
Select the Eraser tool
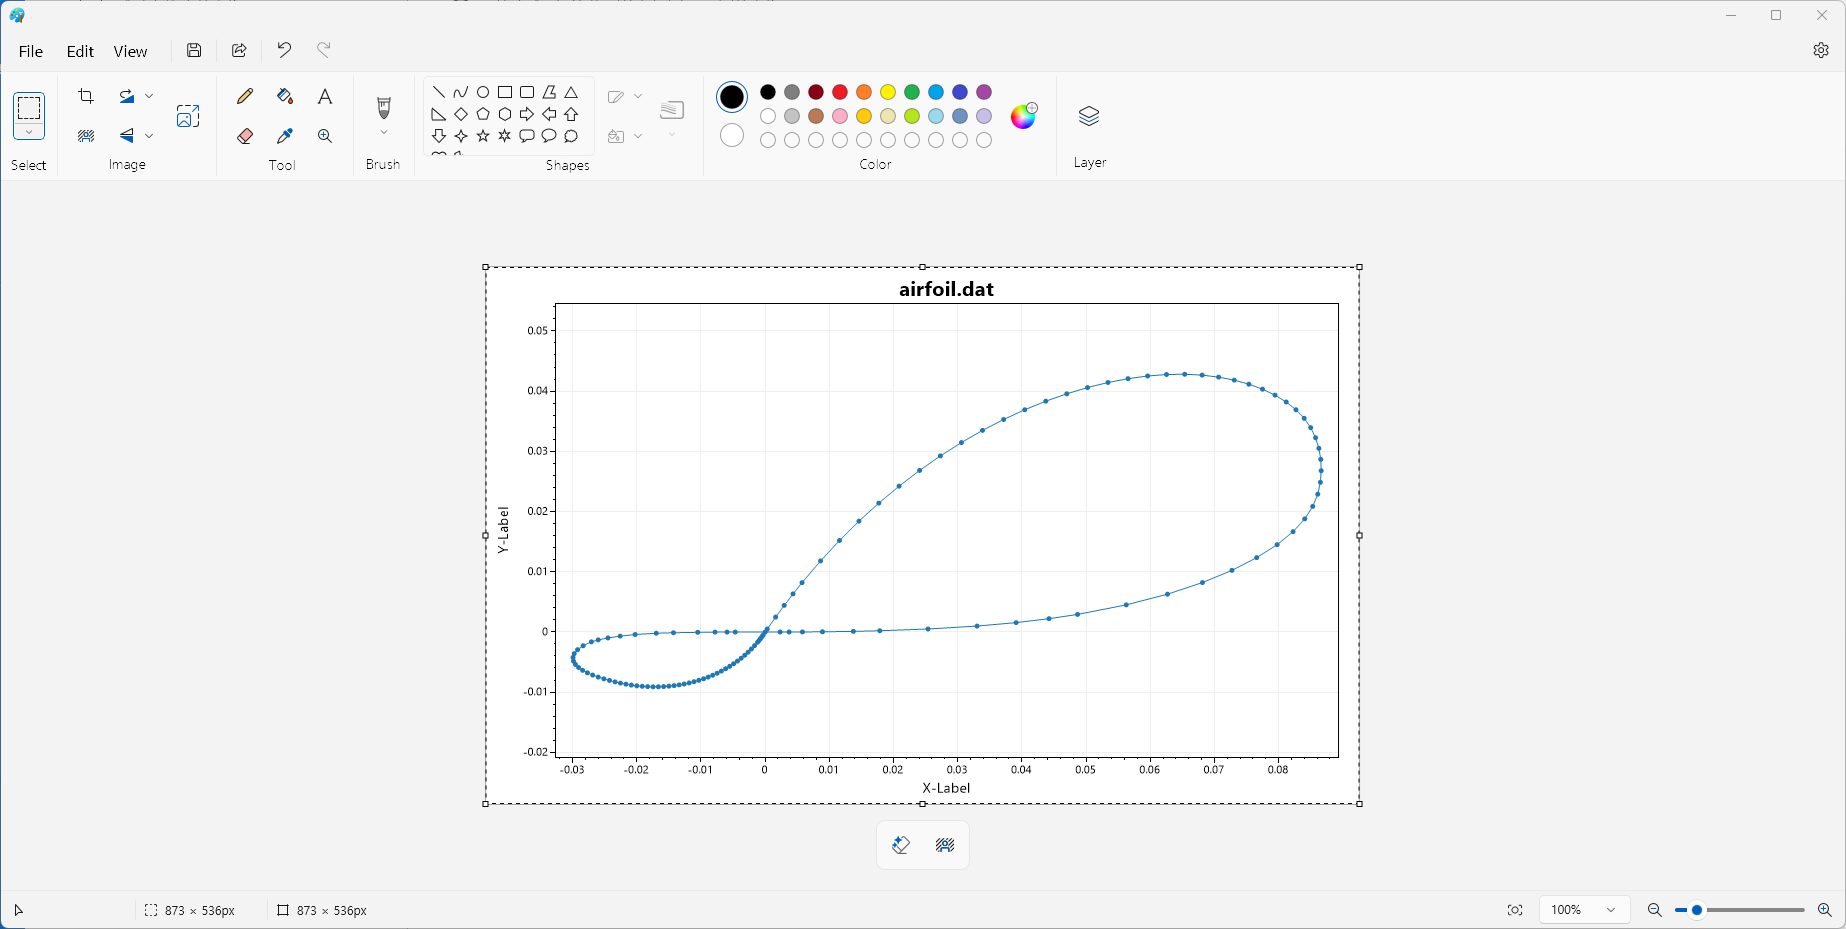(x=245, y=136)
